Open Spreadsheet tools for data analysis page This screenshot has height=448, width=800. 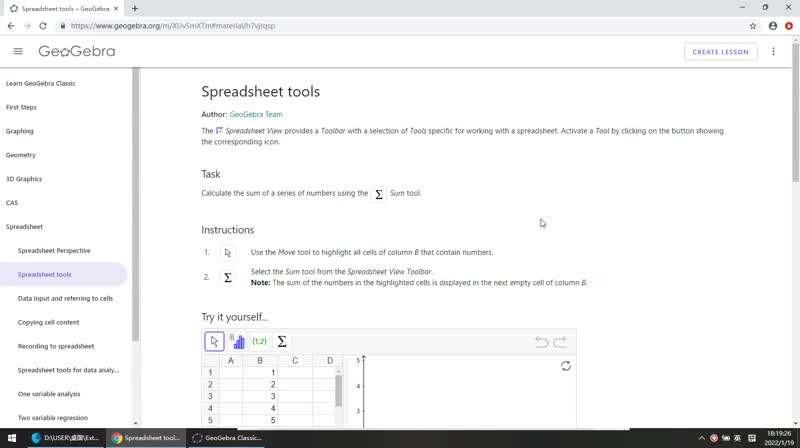68,370
